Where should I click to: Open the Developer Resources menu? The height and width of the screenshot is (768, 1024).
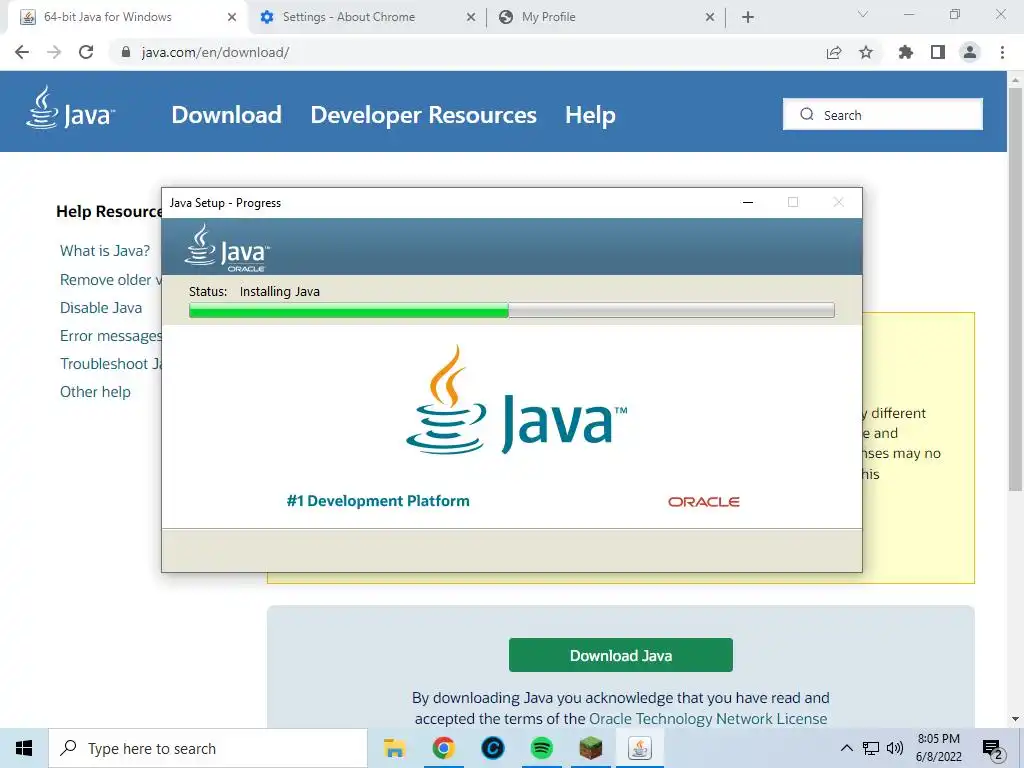(423, 115)
